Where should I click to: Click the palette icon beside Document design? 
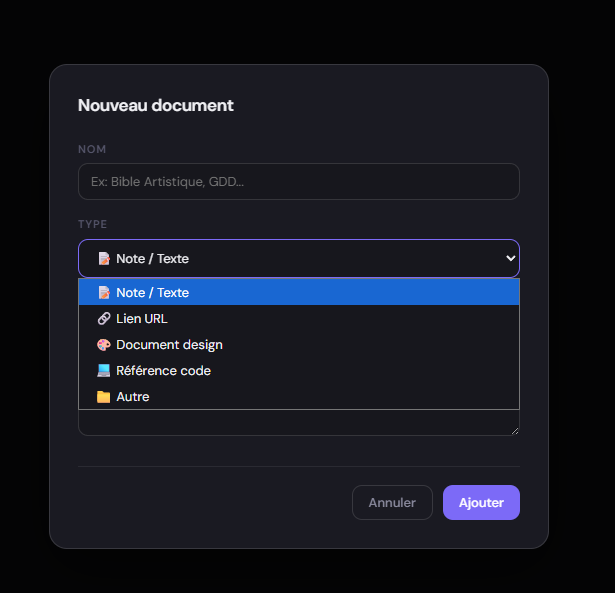tap(104, 344)
